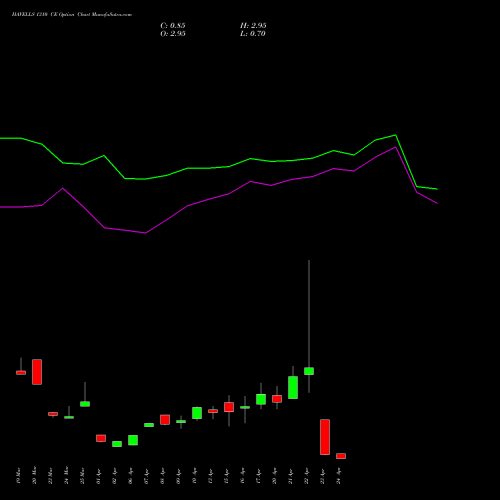Image resolution: width=500 pixels, height=500 pixels.
Task: Select the close value C: 0.85
Action: point(173,26)
